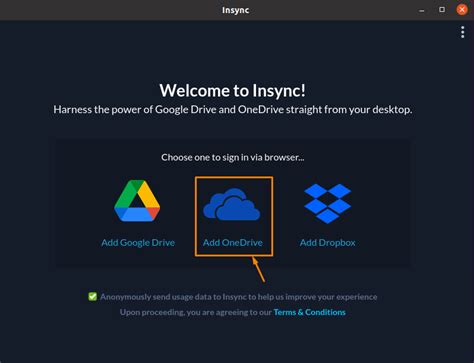Click the OneDrive cloud logo
The height and width of the screenshot is (363, 474).
[232, 204]
